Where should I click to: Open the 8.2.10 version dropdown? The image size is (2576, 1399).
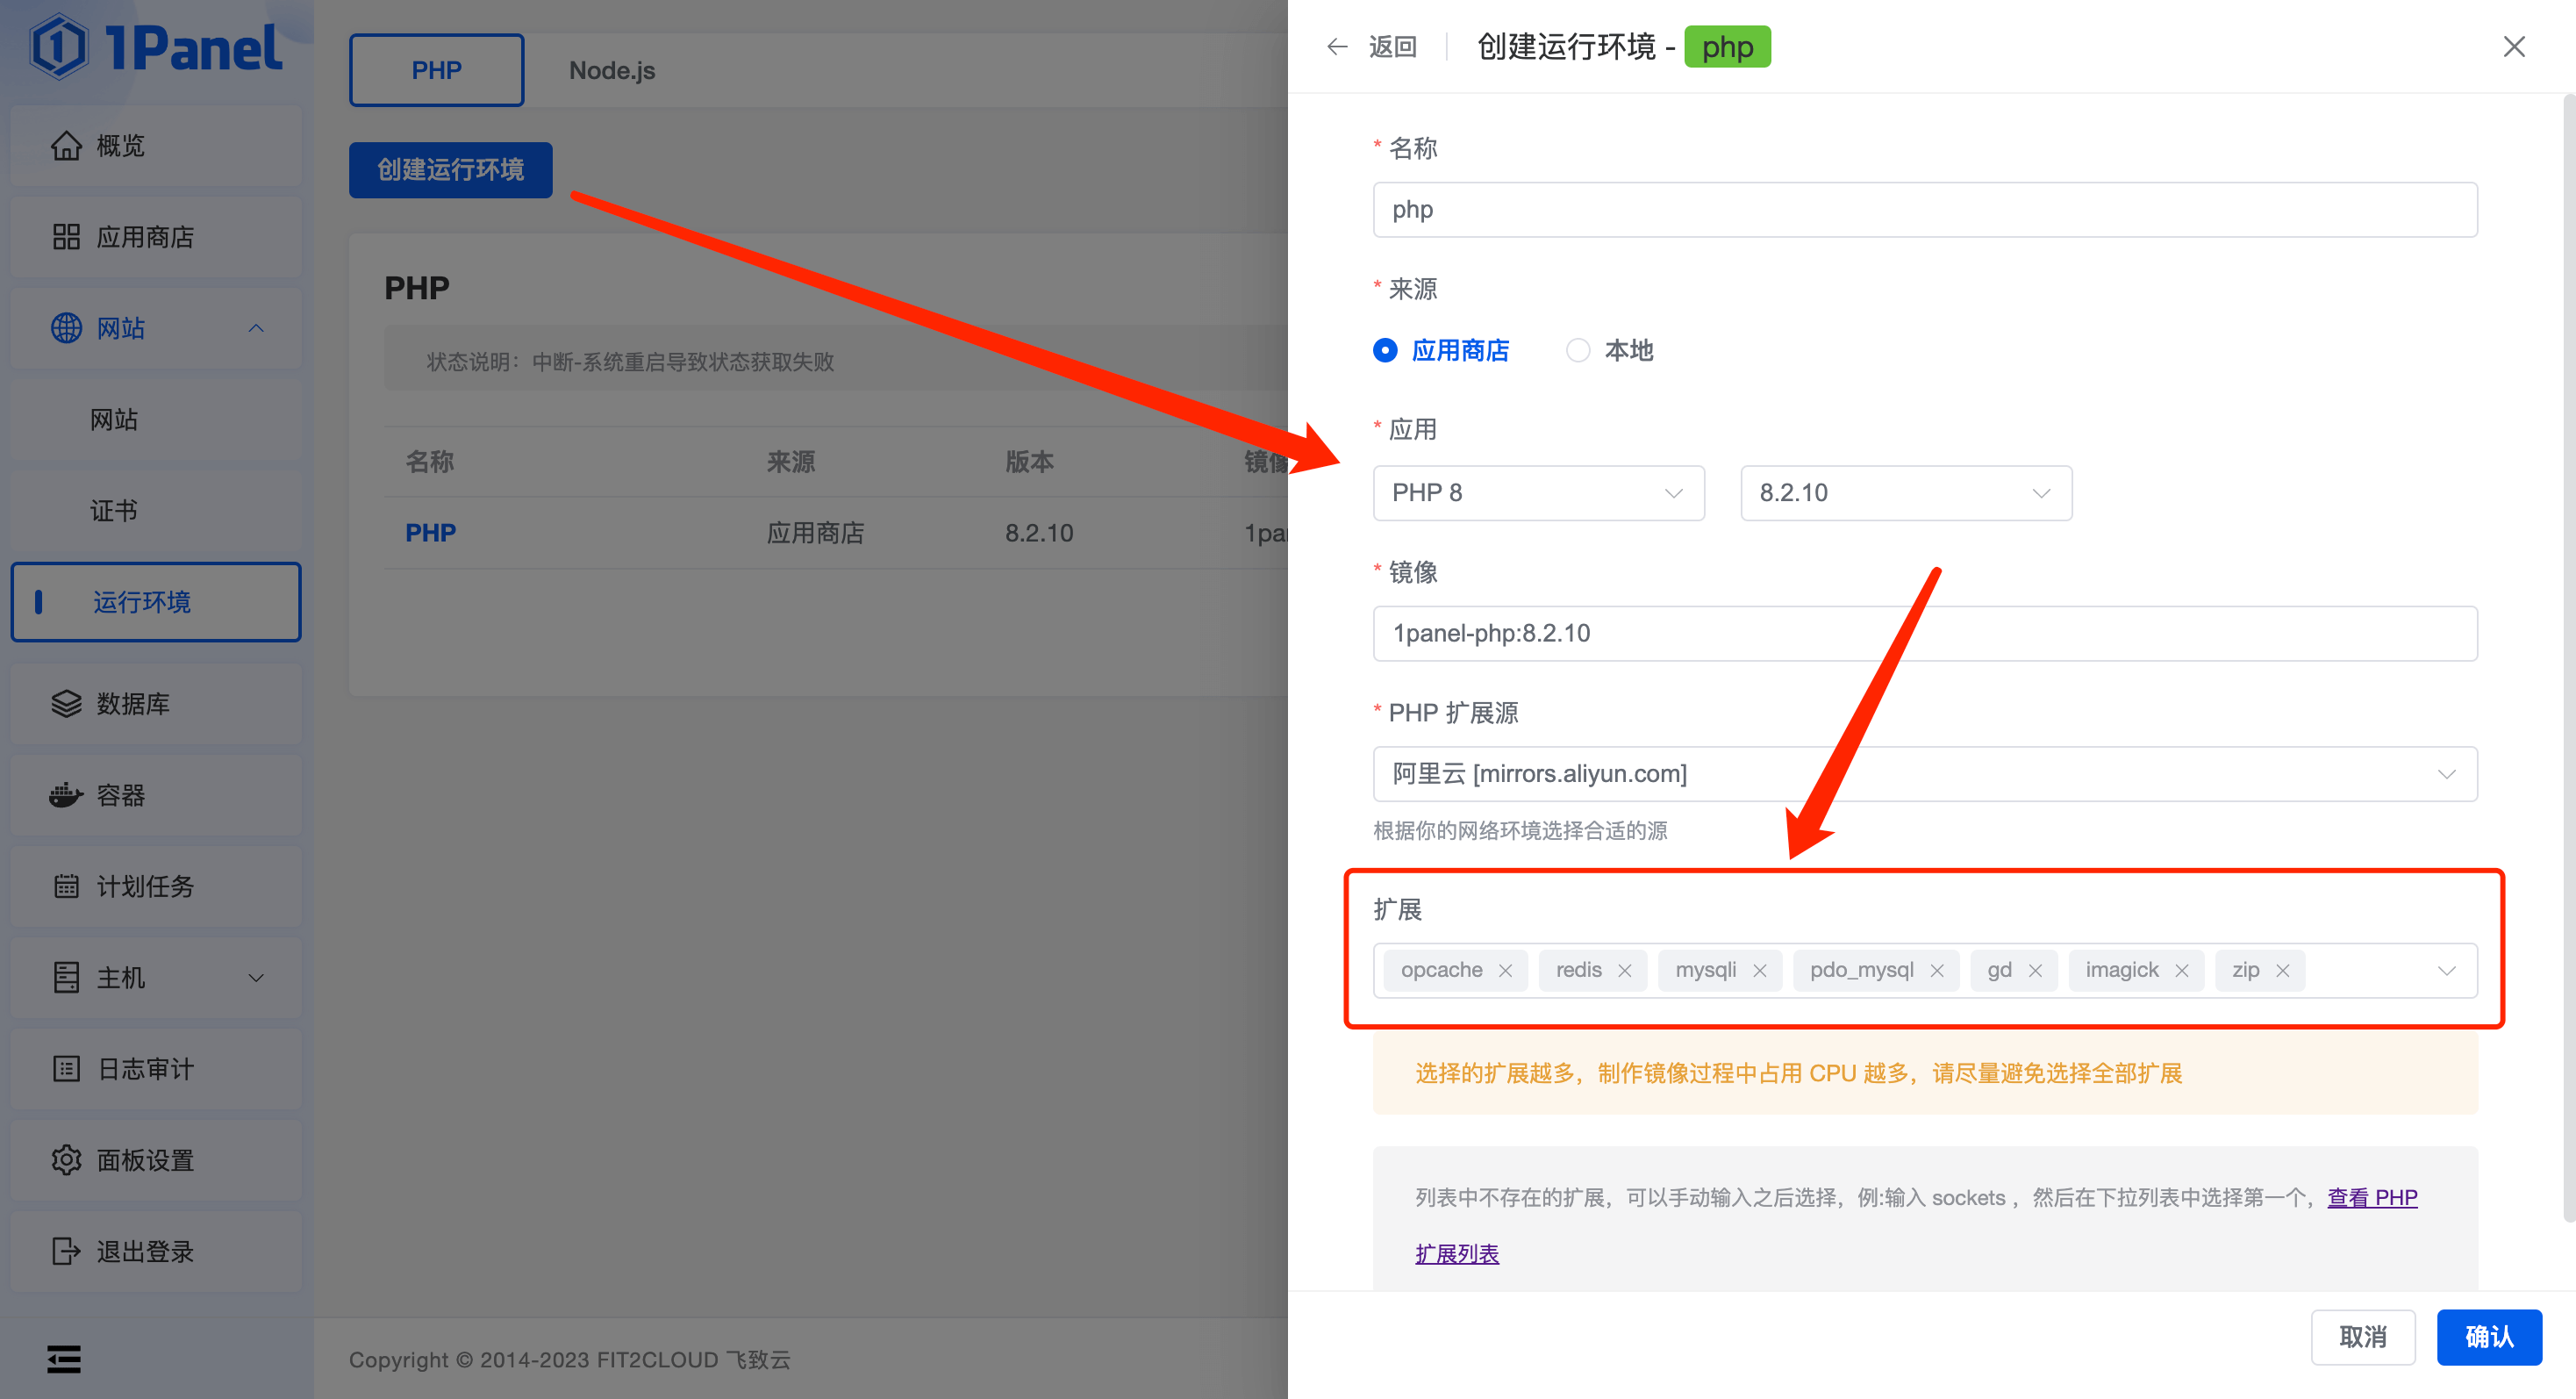coord(1906,493)
